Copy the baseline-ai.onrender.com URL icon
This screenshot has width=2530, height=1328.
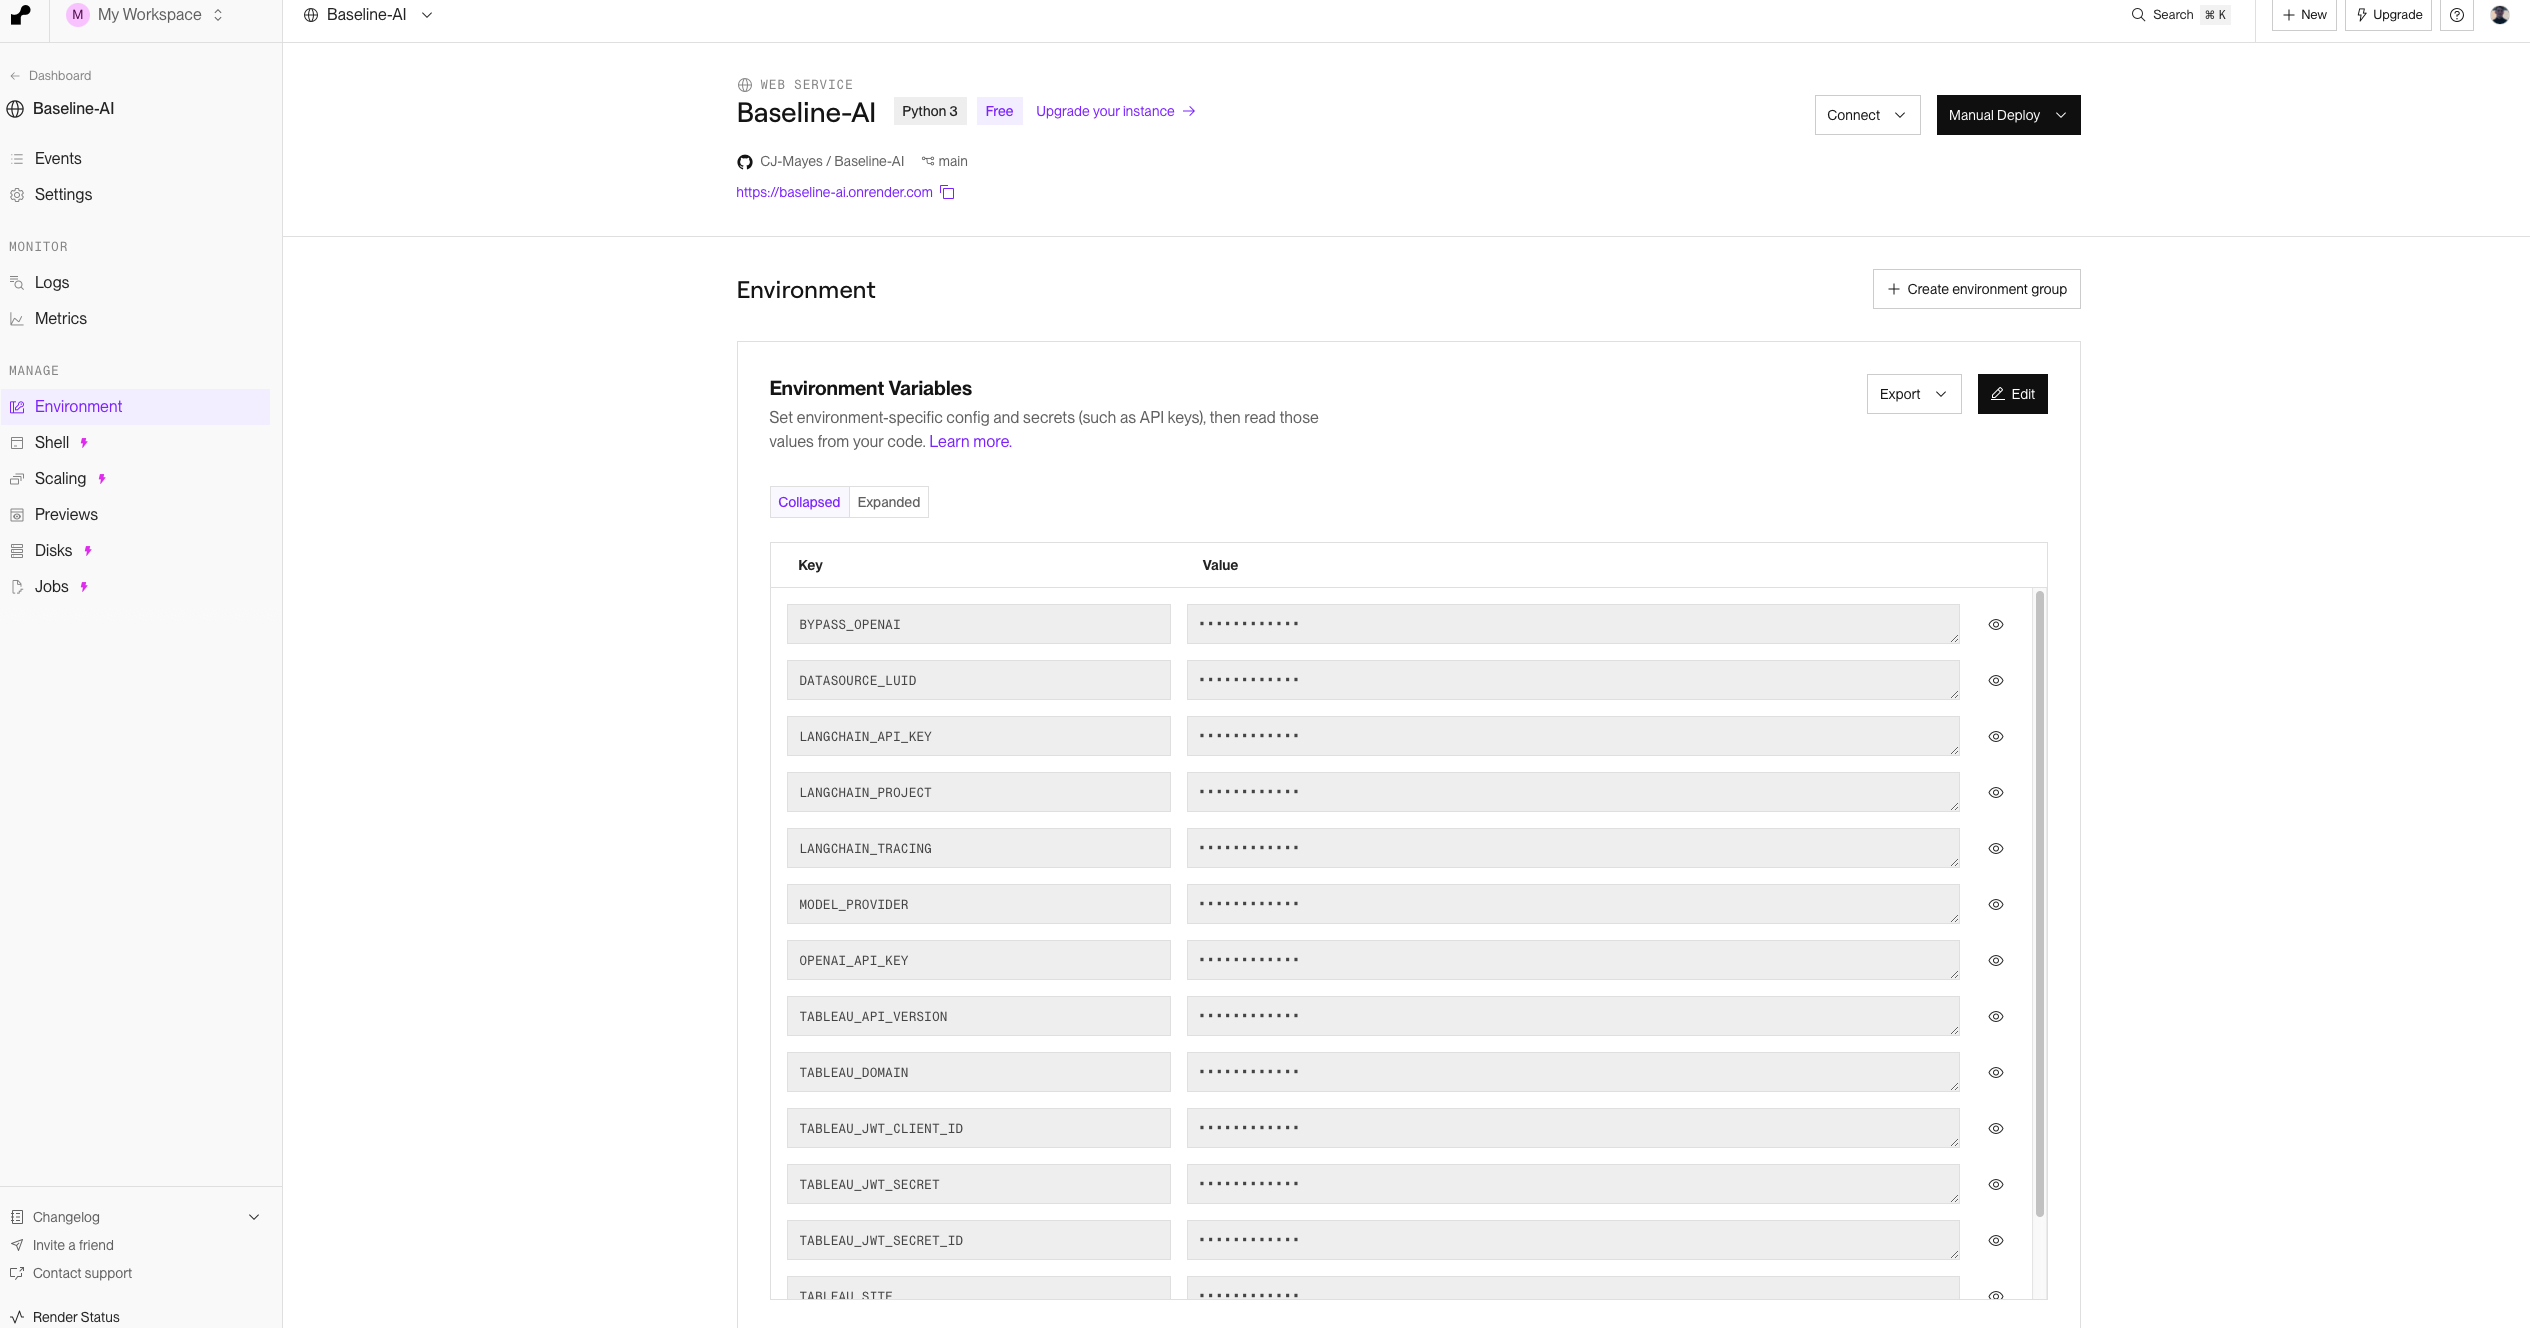(947, 192)
